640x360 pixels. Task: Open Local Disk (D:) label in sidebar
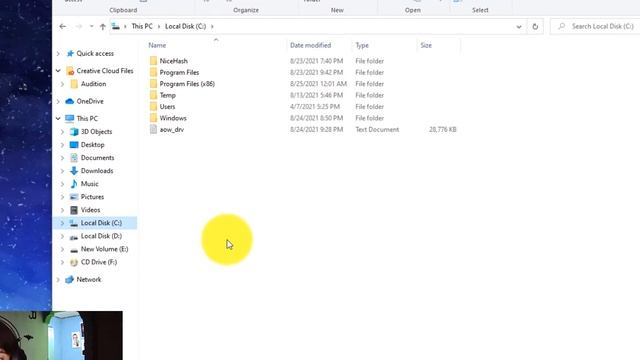101,236
